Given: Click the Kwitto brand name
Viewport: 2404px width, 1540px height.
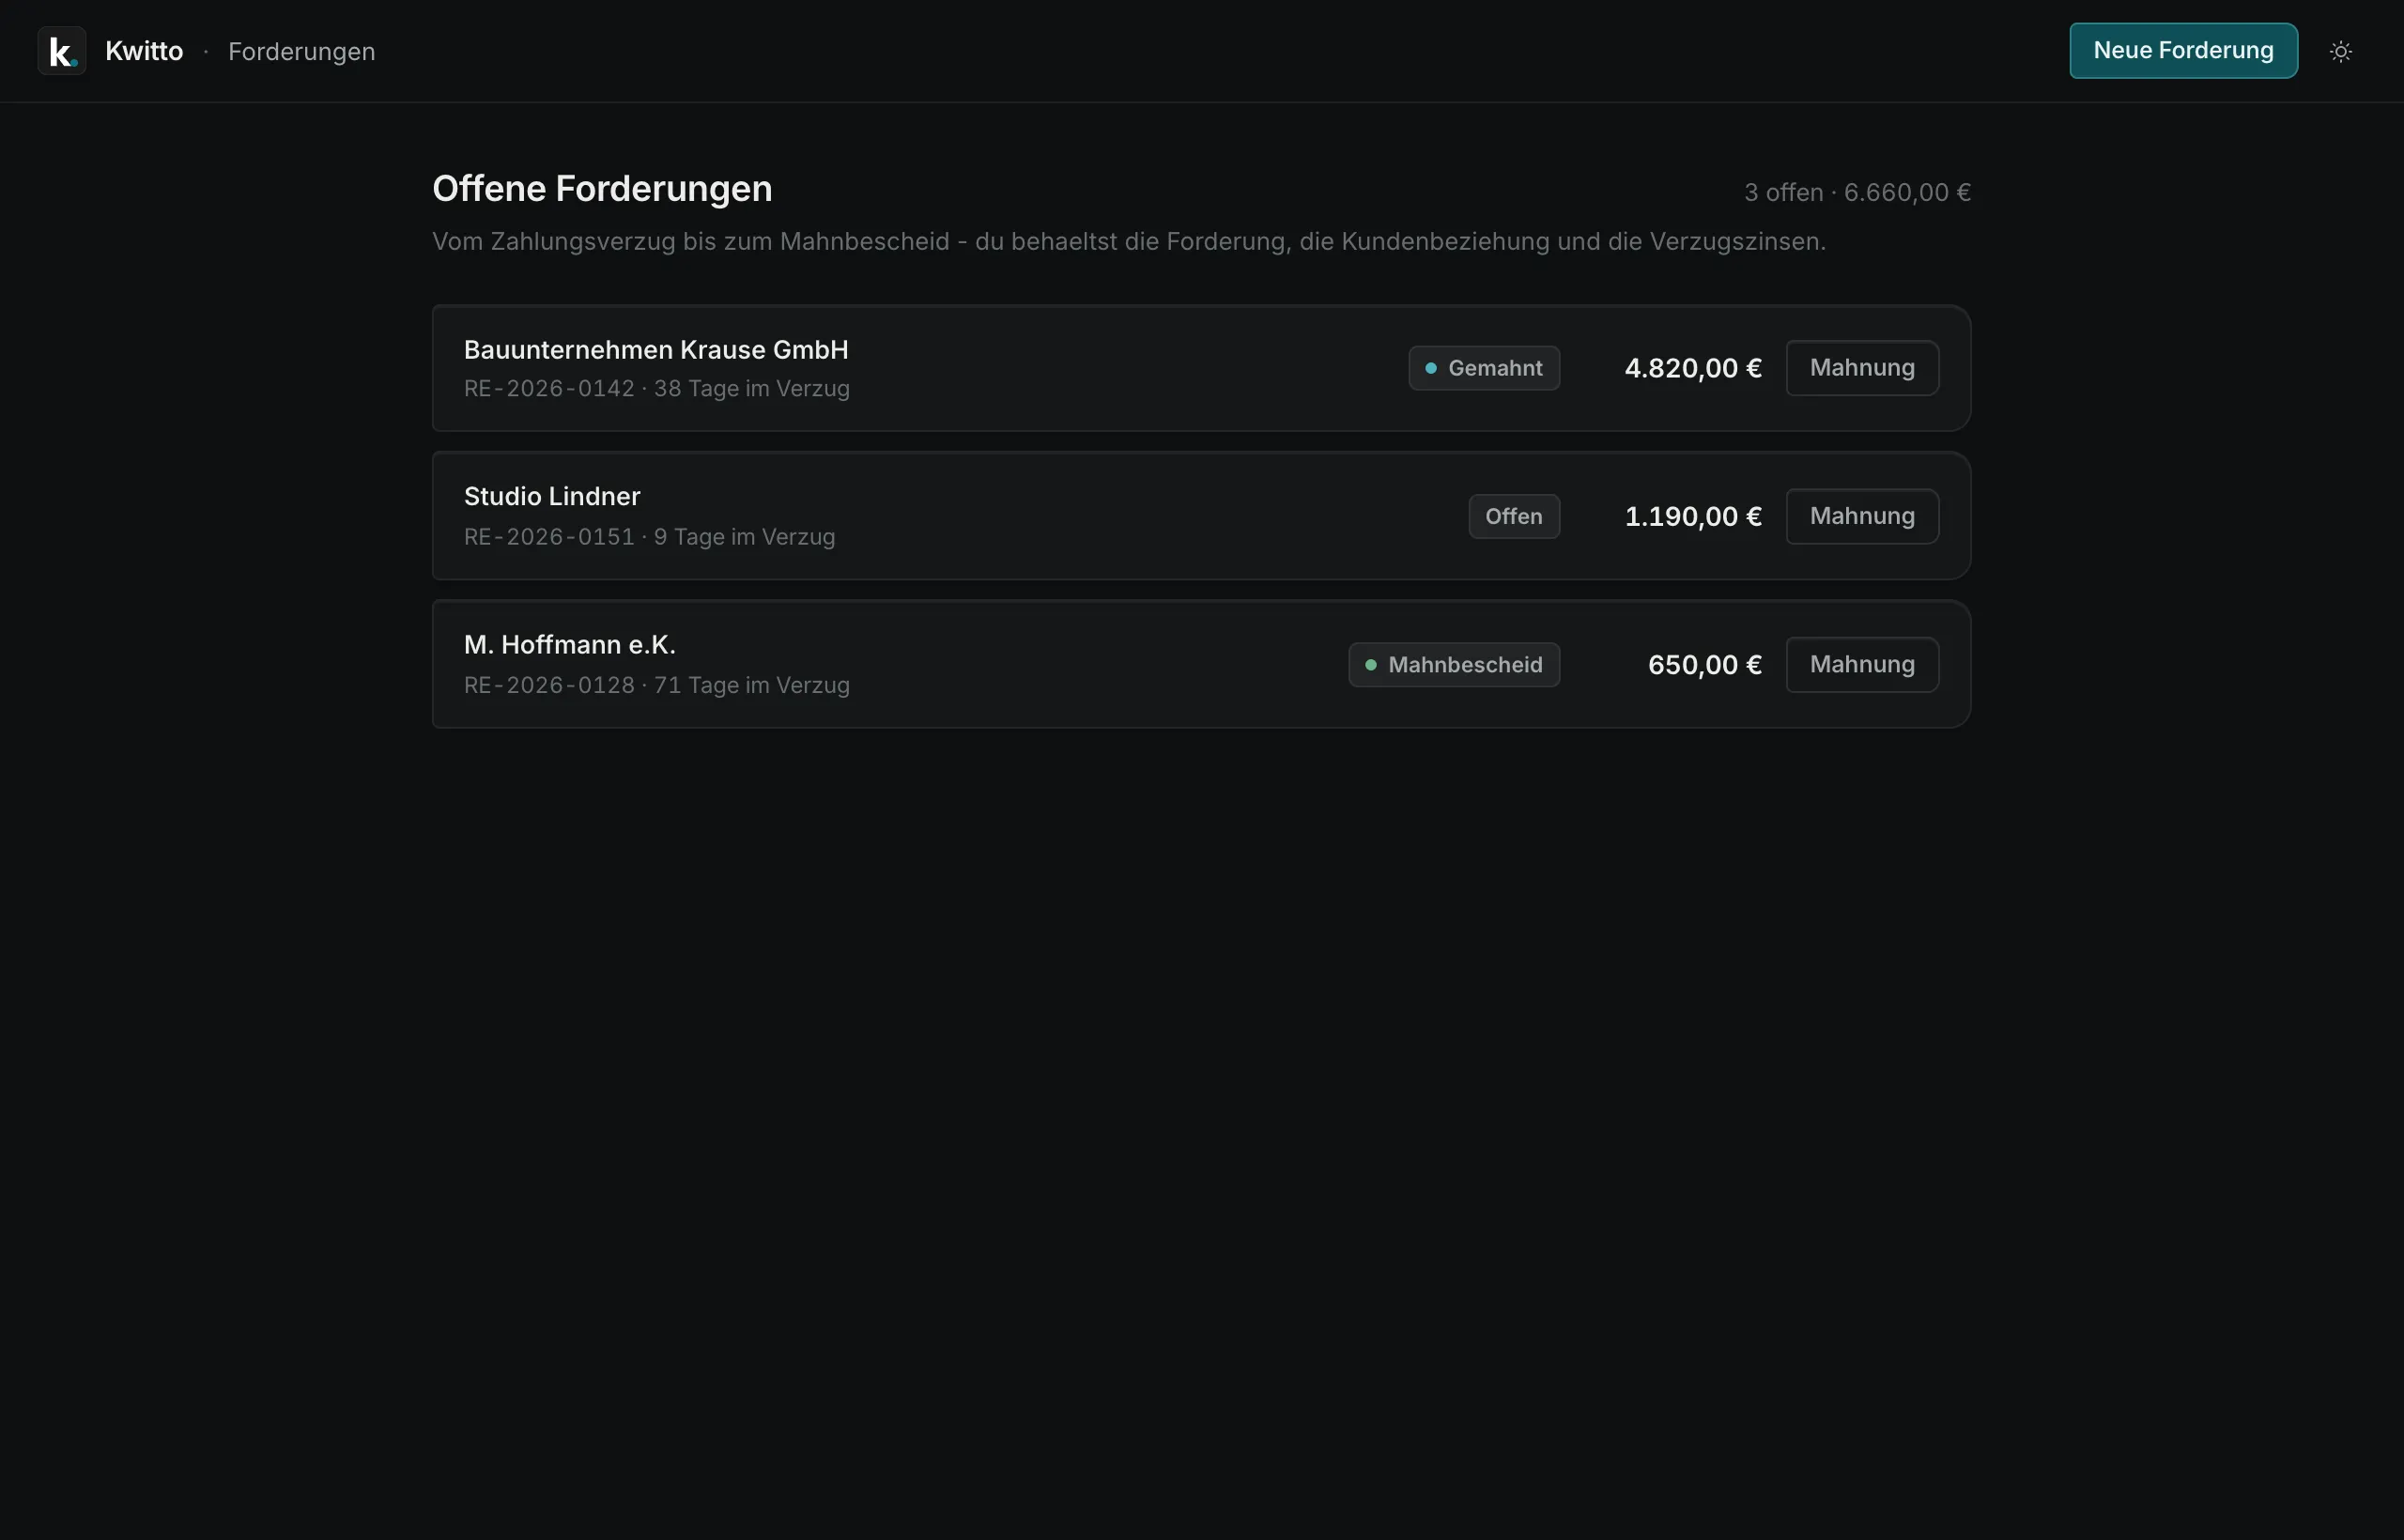Looking at the screenshot, I should [144, 51].
